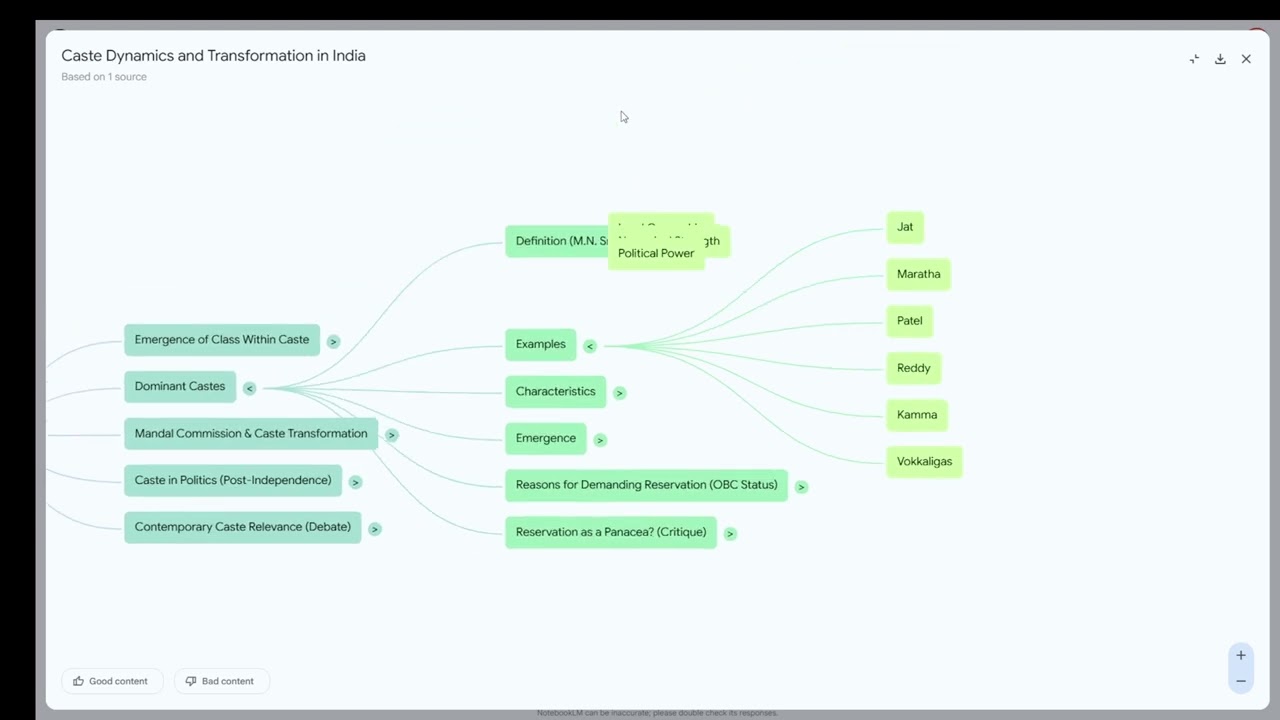Select the Examples node

coord(541,344)
